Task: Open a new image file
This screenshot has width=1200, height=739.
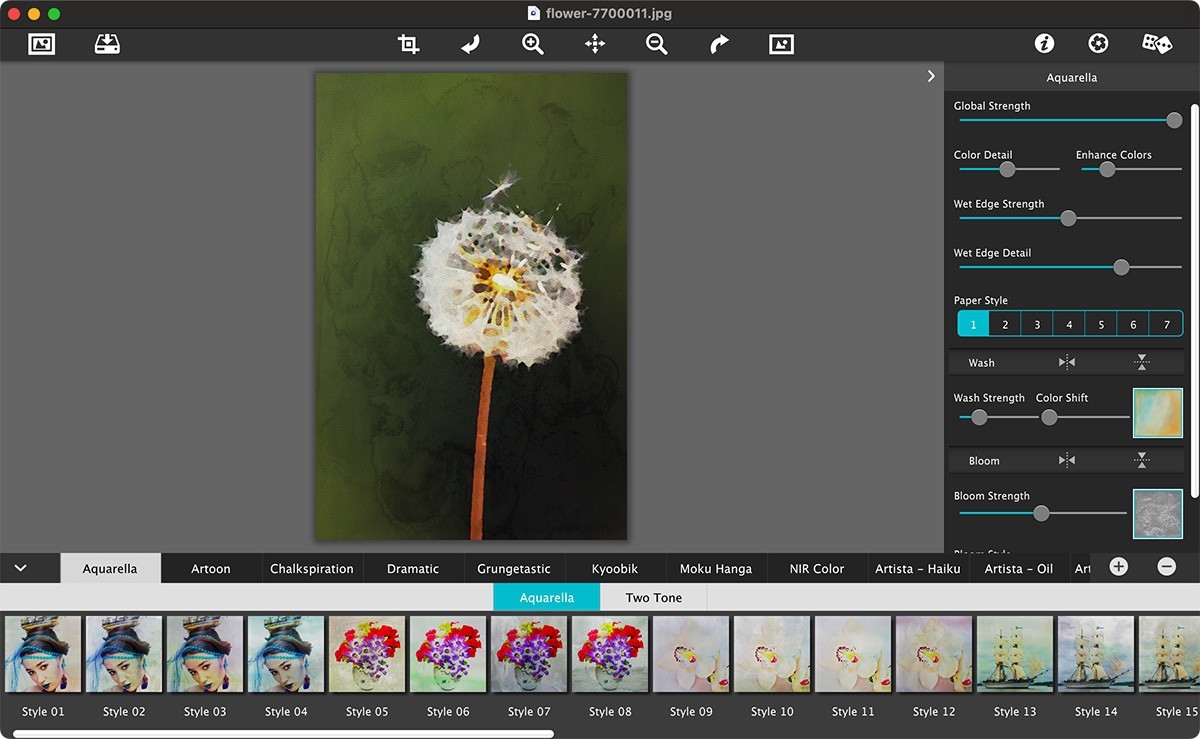Action: coord(41,43)
